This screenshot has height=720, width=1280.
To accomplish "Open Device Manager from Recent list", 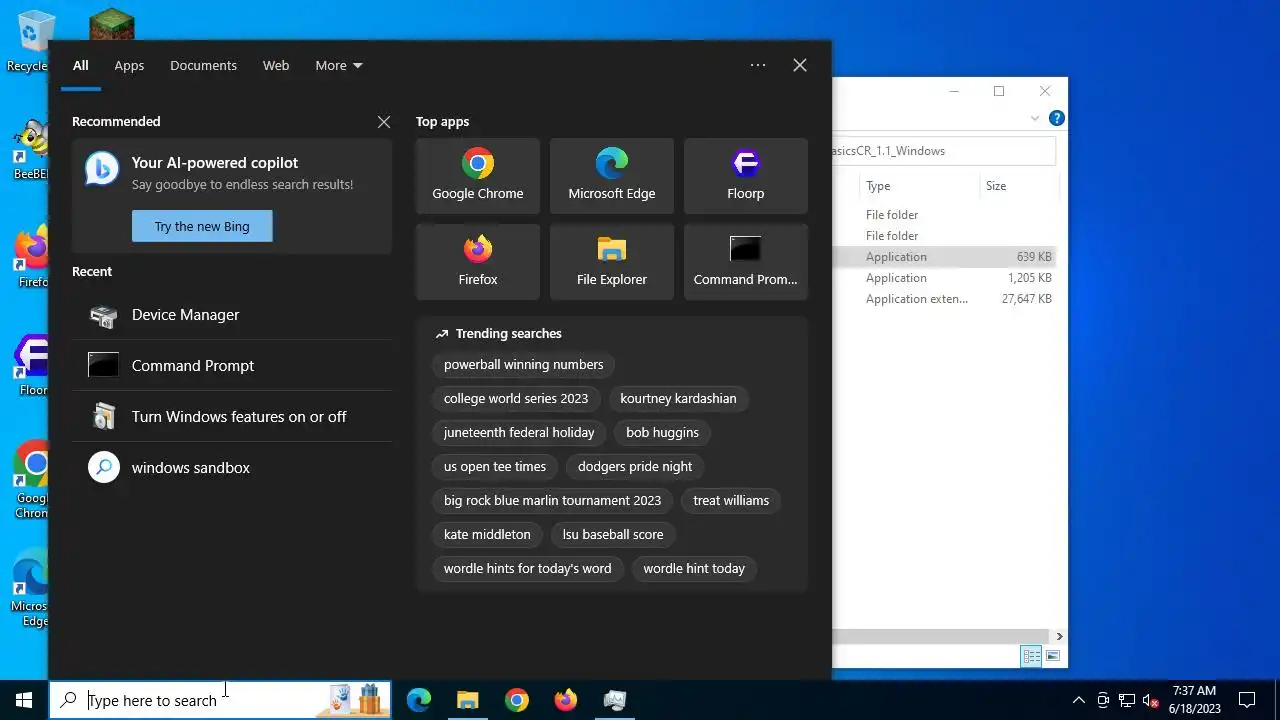I will (x=232, y=315).
